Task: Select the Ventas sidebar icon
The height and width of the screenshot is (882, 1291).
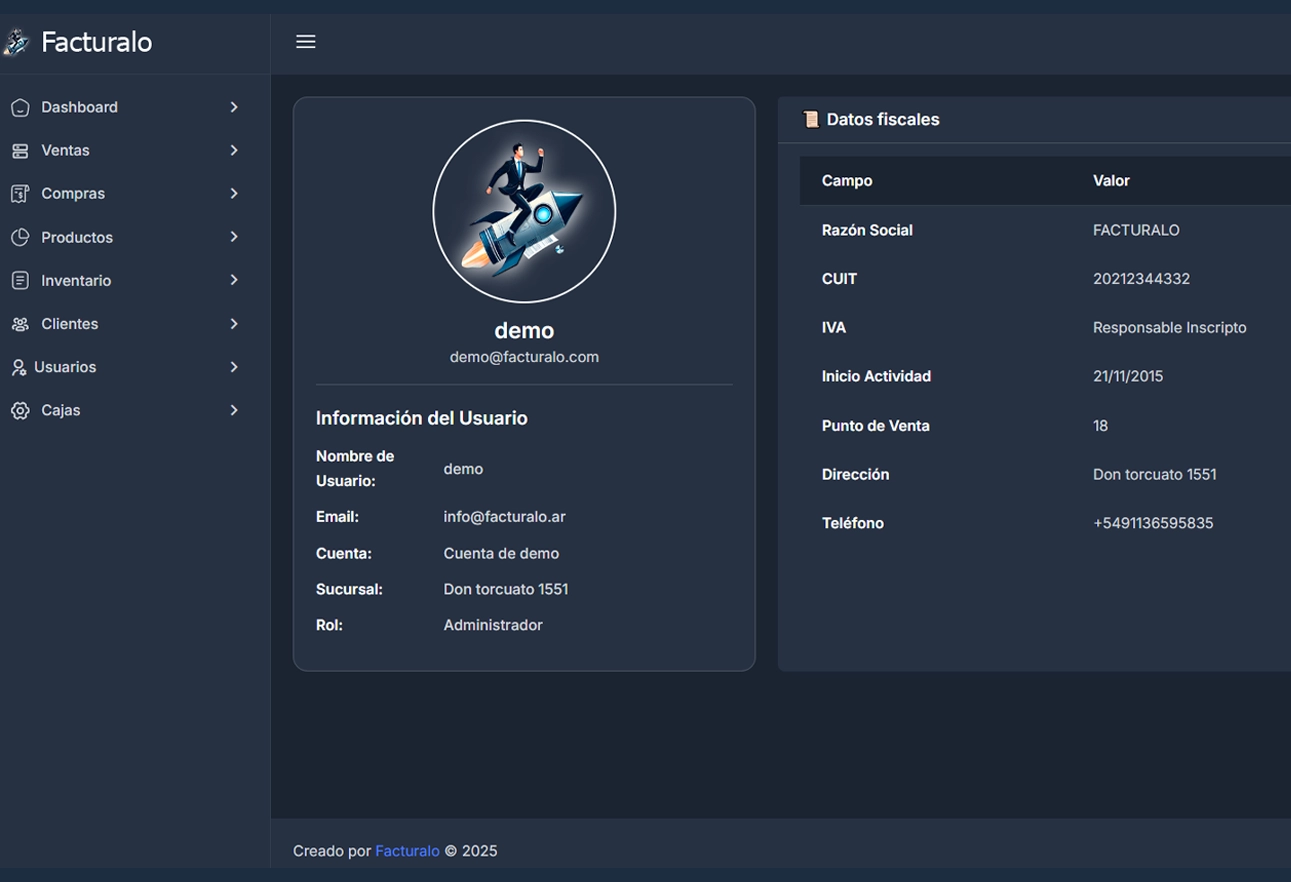Action: coord(21,150)
